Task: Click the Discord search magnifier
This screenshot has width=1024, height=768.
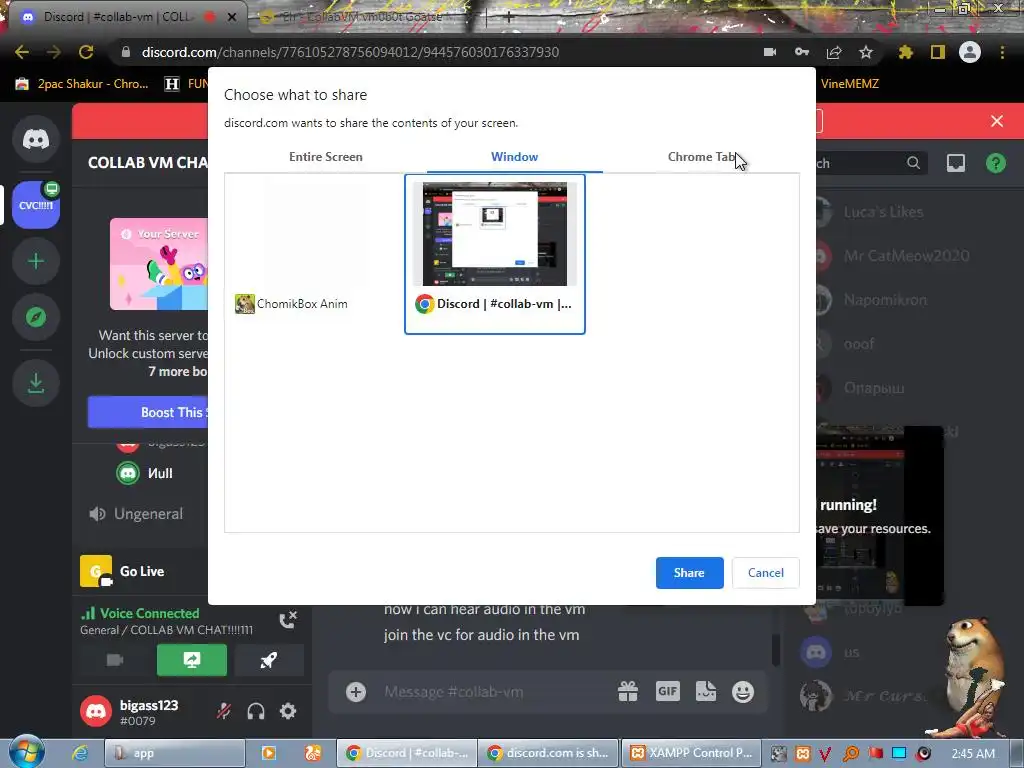Action: [914, 163]
